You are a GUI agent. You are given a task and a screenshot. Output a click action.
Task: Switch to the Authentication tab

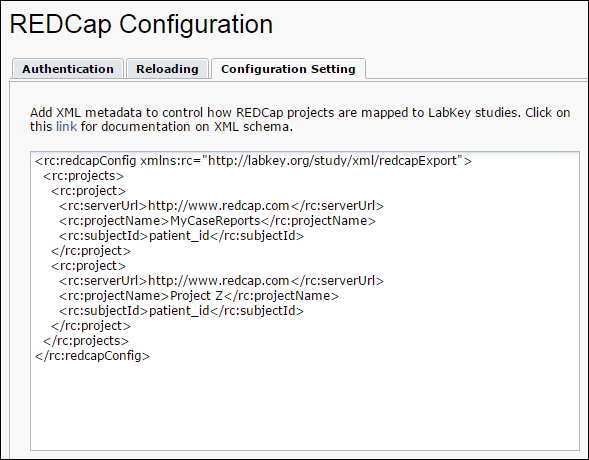pos(68,69)
